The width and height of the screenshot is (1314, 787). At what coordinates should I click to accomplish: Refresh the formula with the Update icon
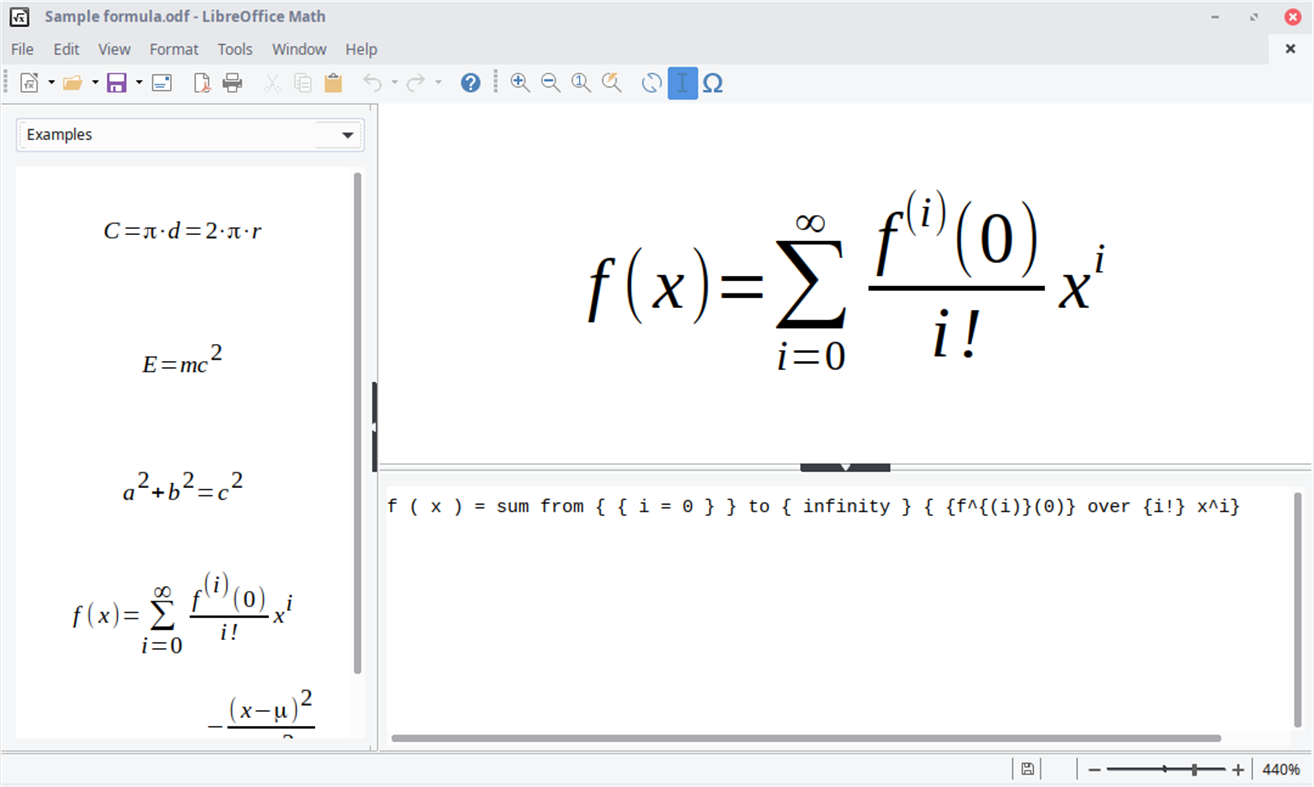coord(651,83)
